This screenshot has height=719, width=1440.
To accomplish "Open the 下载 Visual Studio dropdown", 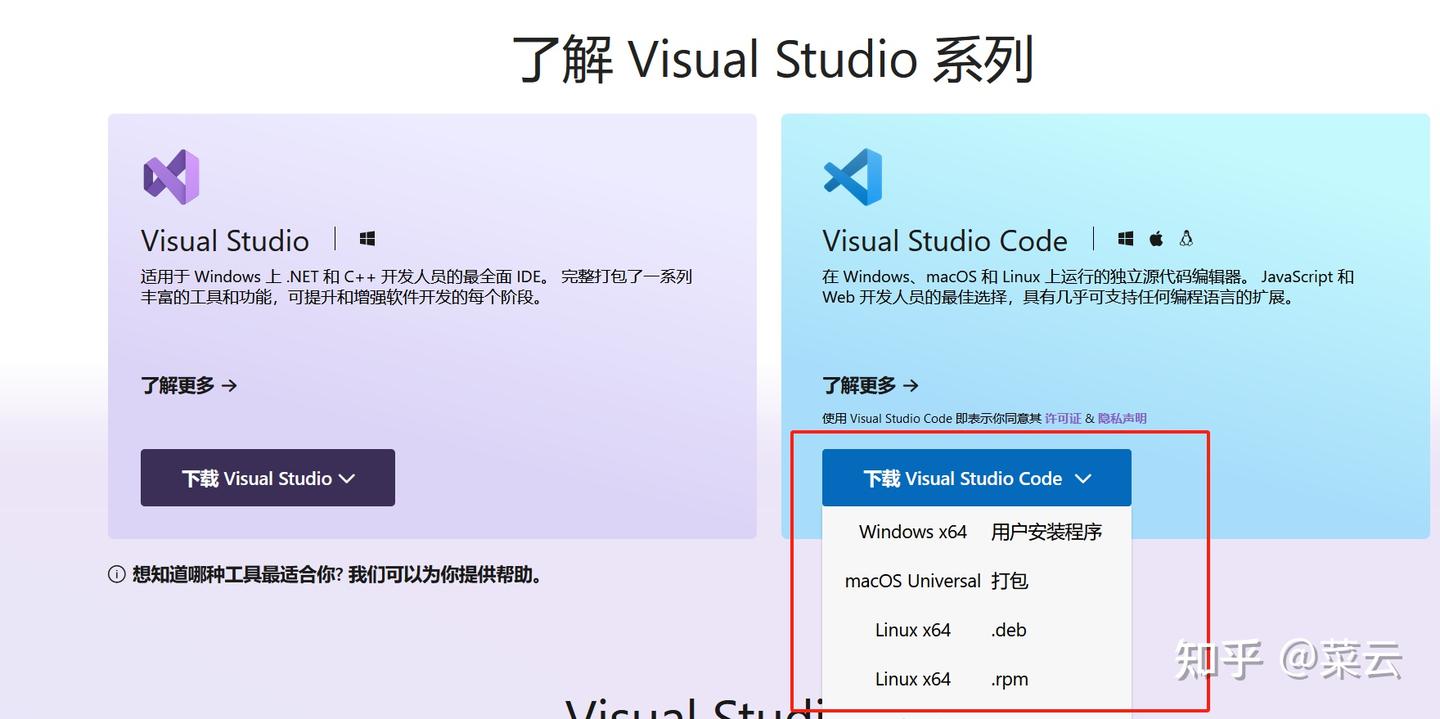I will click(267, 477).
